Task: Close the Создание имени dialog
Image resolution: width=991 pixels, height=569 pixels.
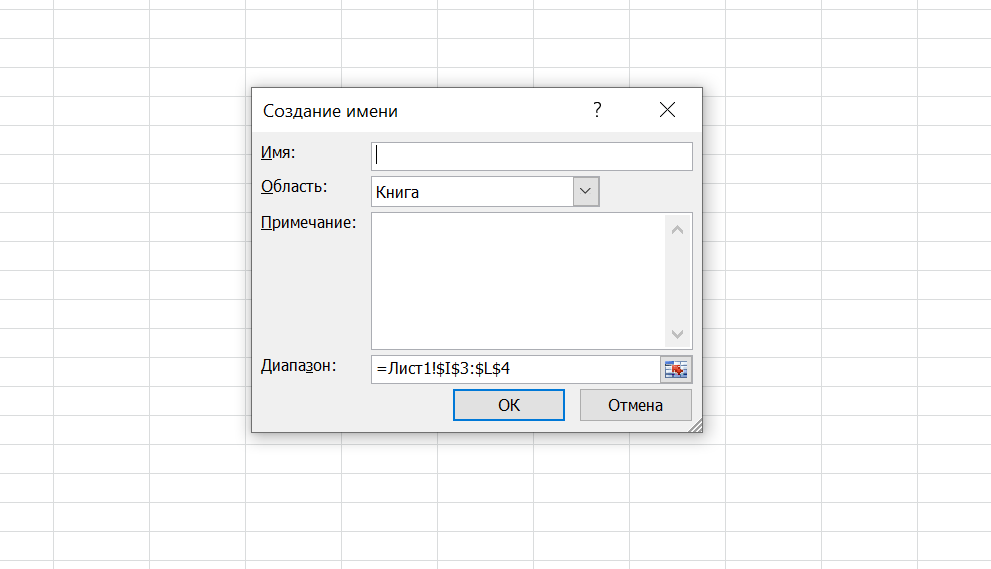Action: pyautogui.click(x=667, y=110)
